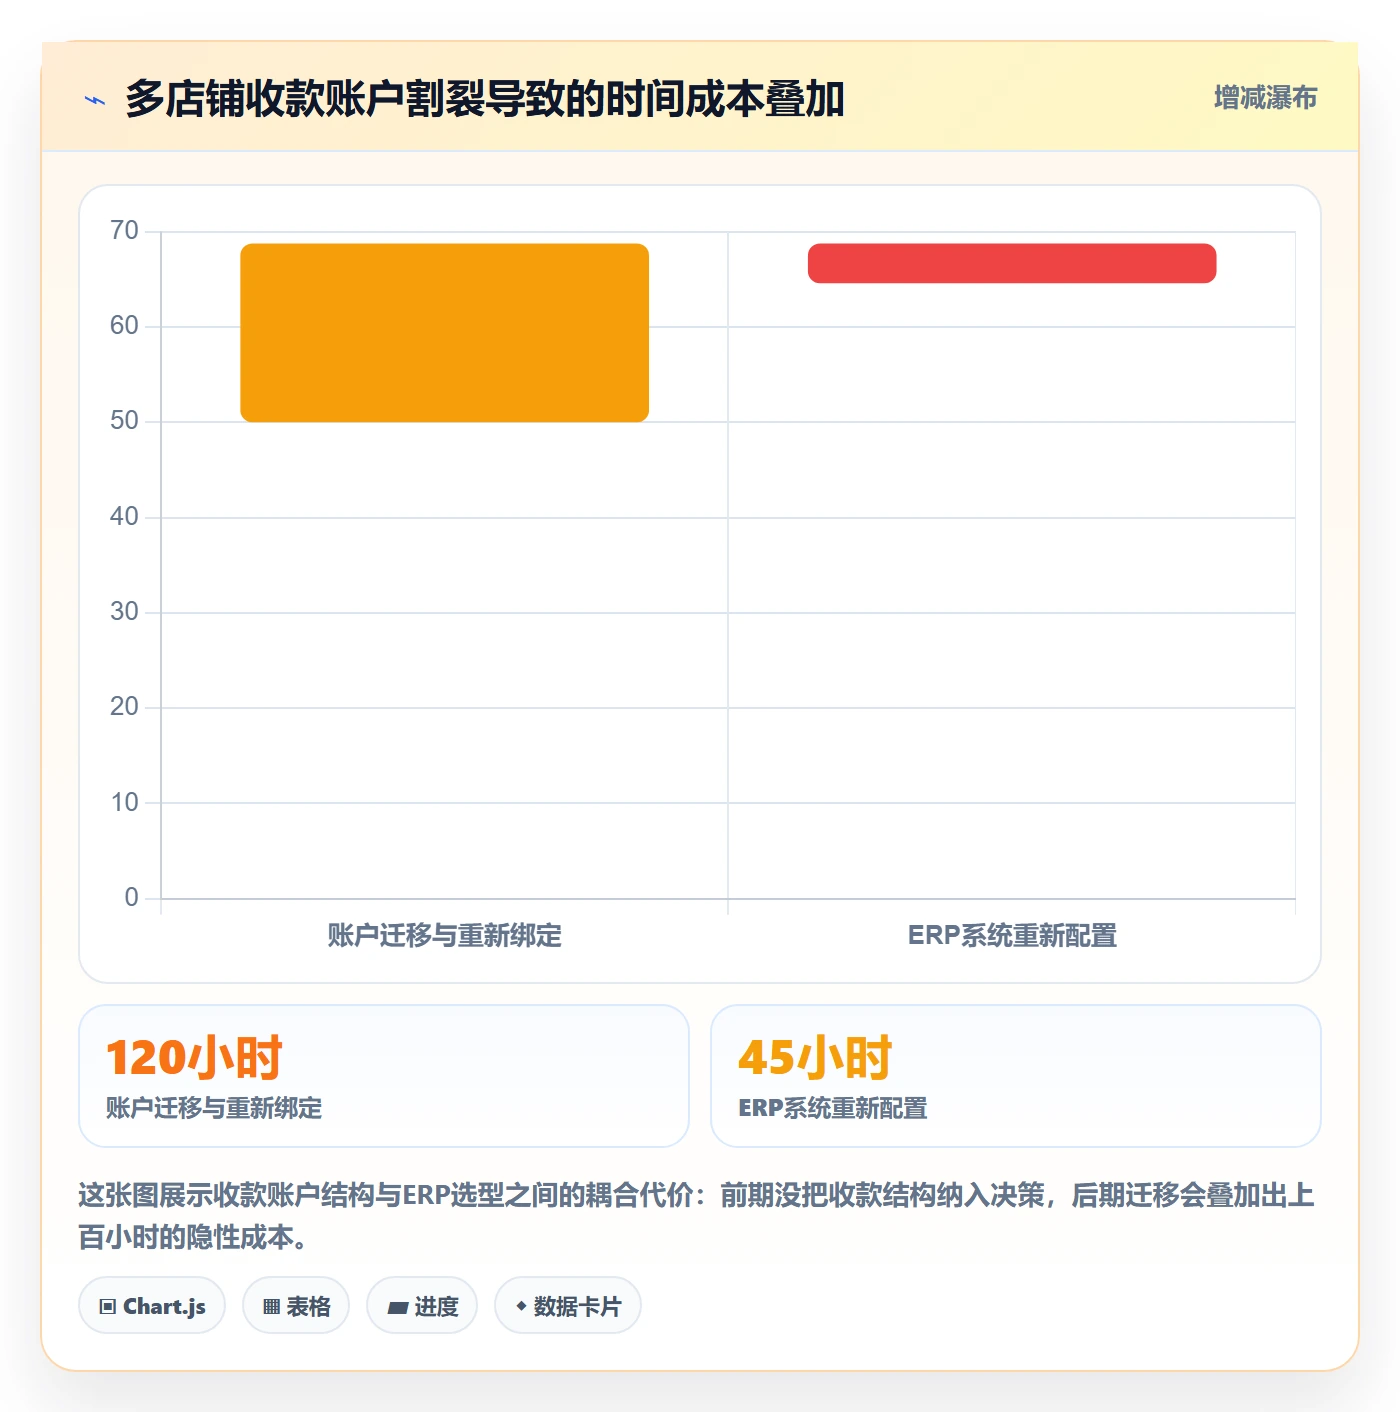Click the x-axis label 账户迁移与重新绑定
Viewport: 1400px width, 1412px height.
click(445, 936)
